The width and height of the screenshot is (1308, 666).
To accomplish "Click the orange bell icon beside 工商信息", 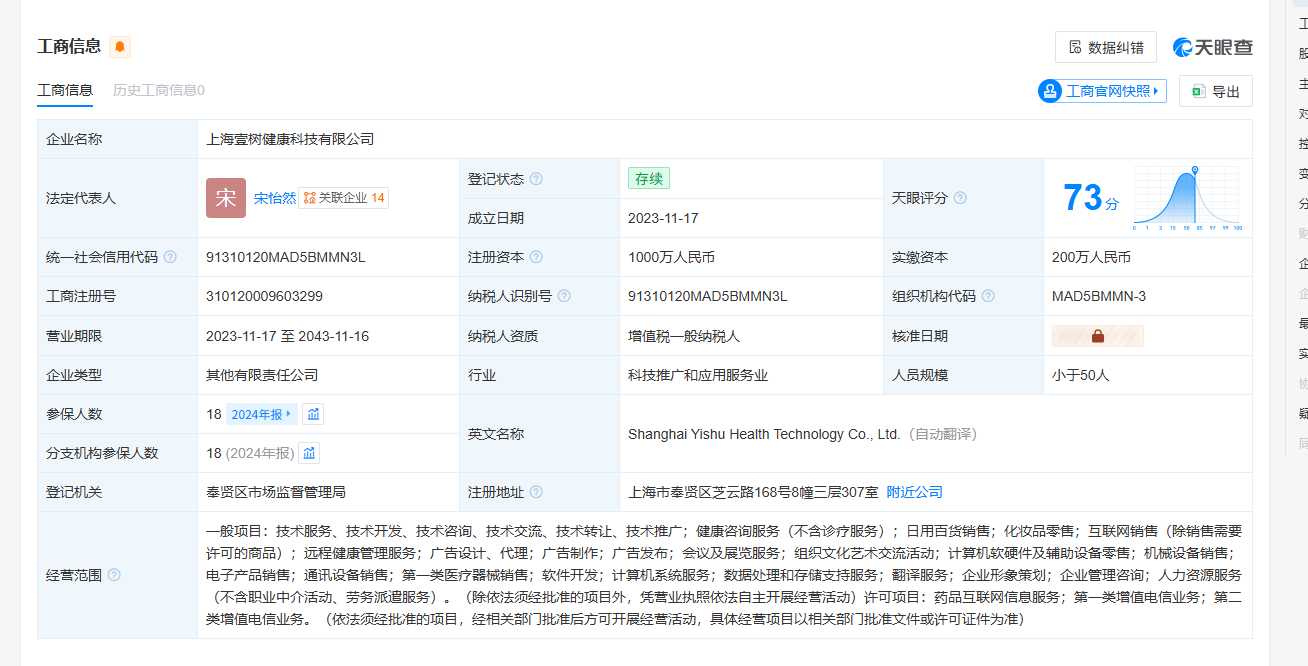I will (x=120, y=47).
